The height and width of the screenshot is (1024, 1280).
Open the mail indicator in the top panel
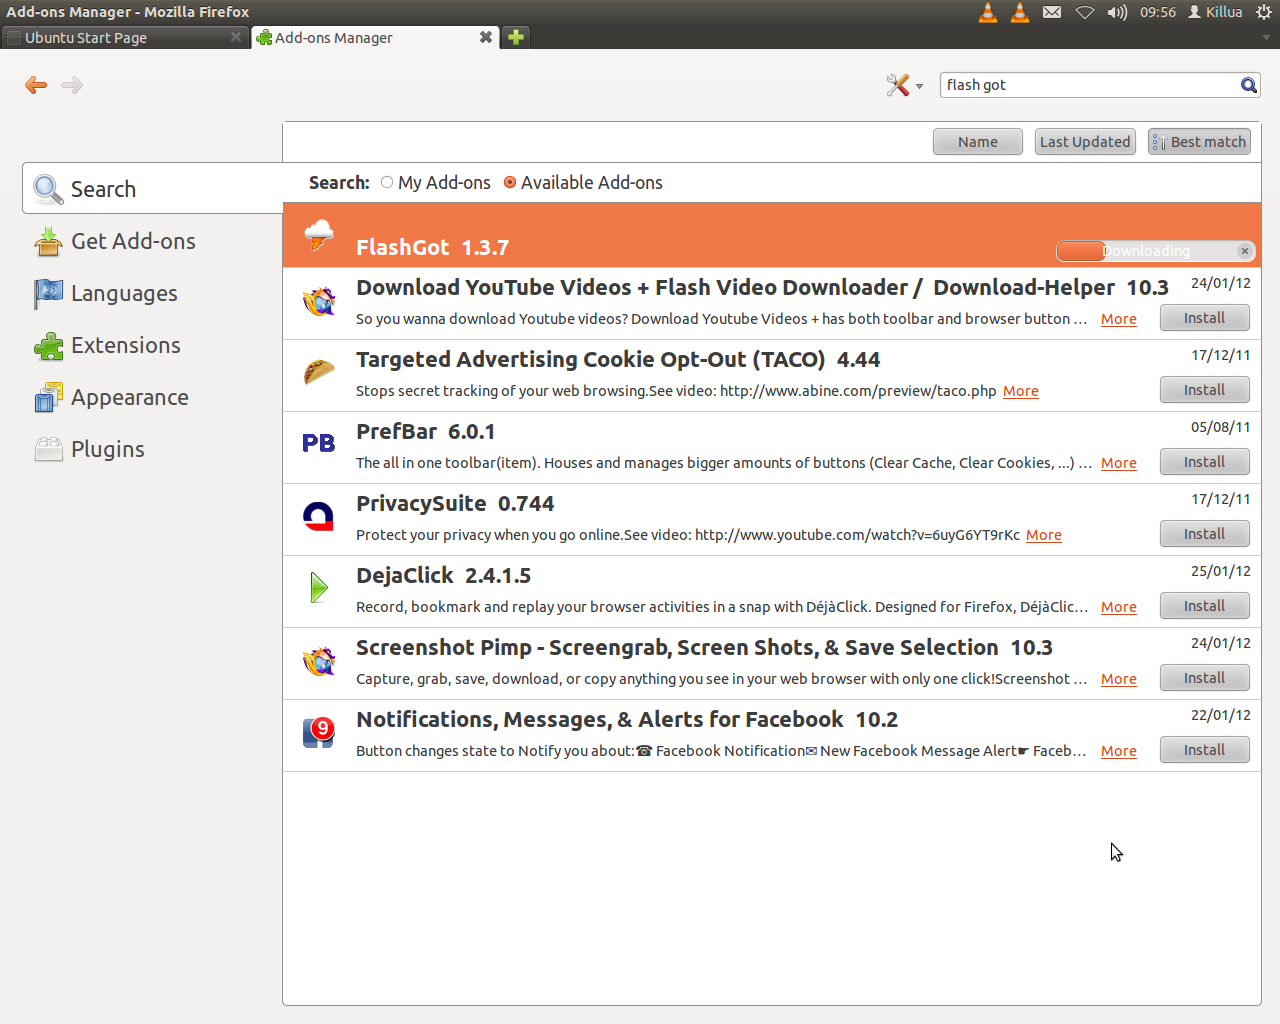coord(1052,12)
